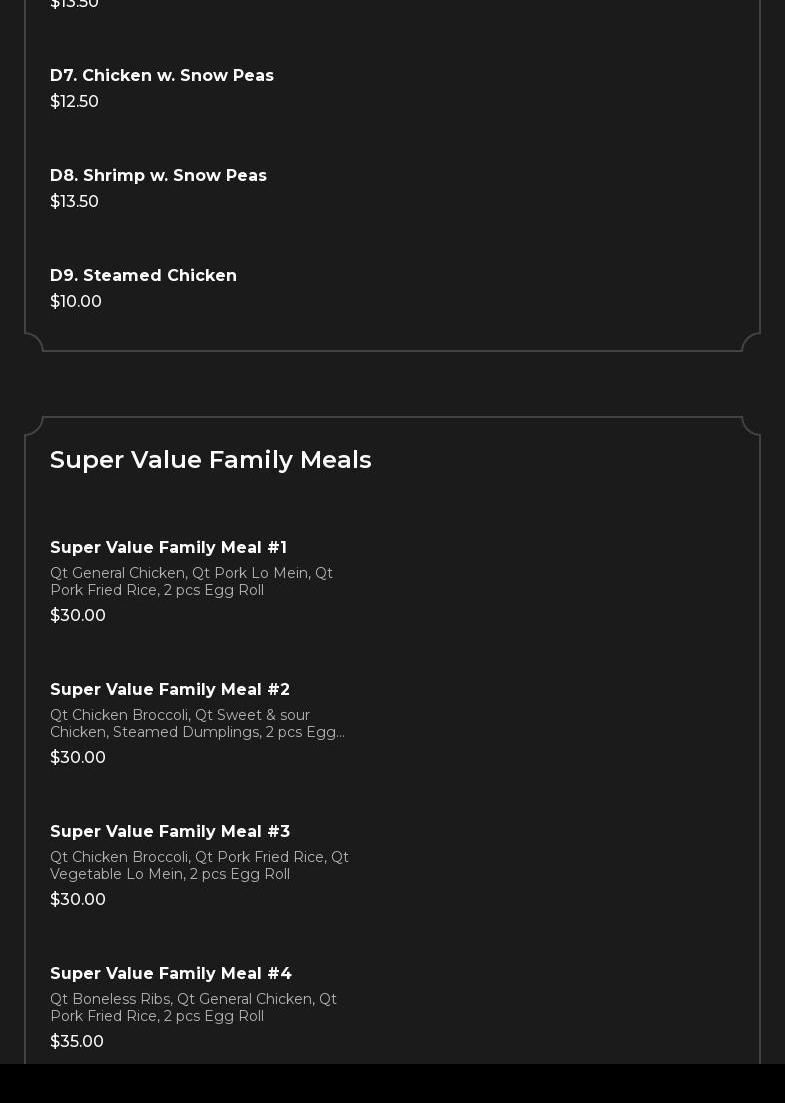785x1103 pixels.
Task: Open Super Value Family Meal #4
Action: (171, 974)
